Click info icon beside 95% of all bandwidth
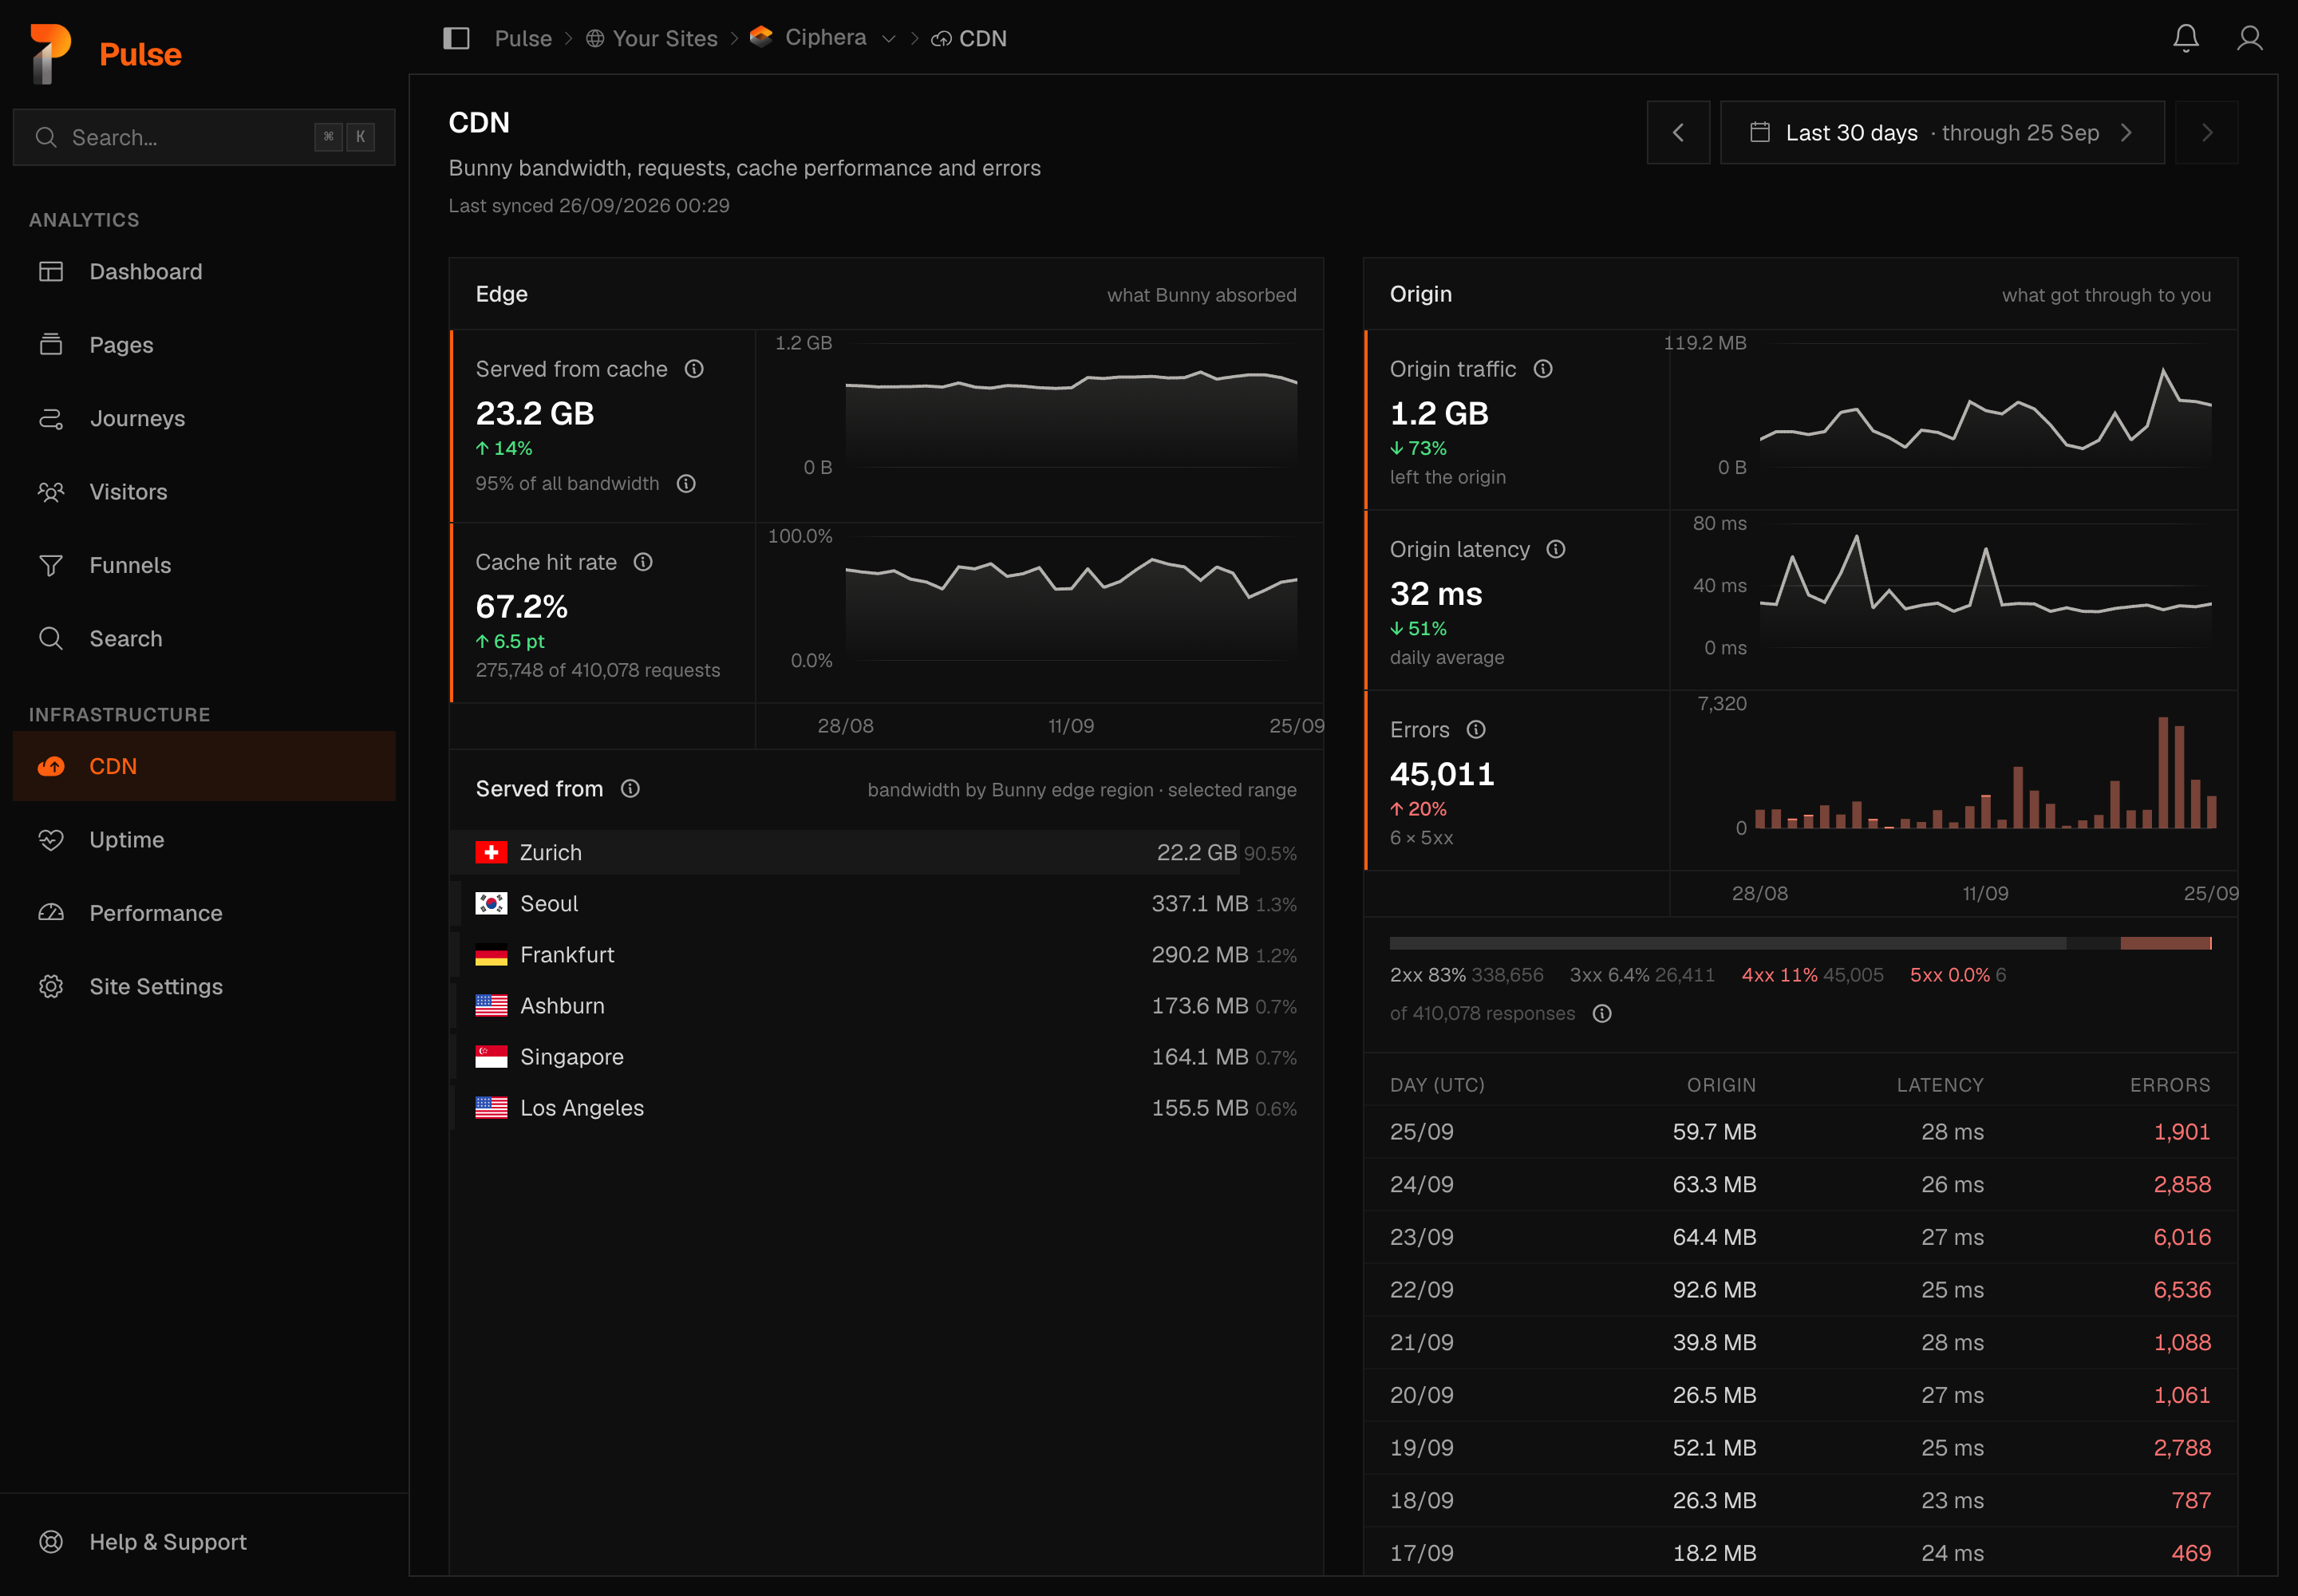2298x1596 pixels. click(686, 484)
